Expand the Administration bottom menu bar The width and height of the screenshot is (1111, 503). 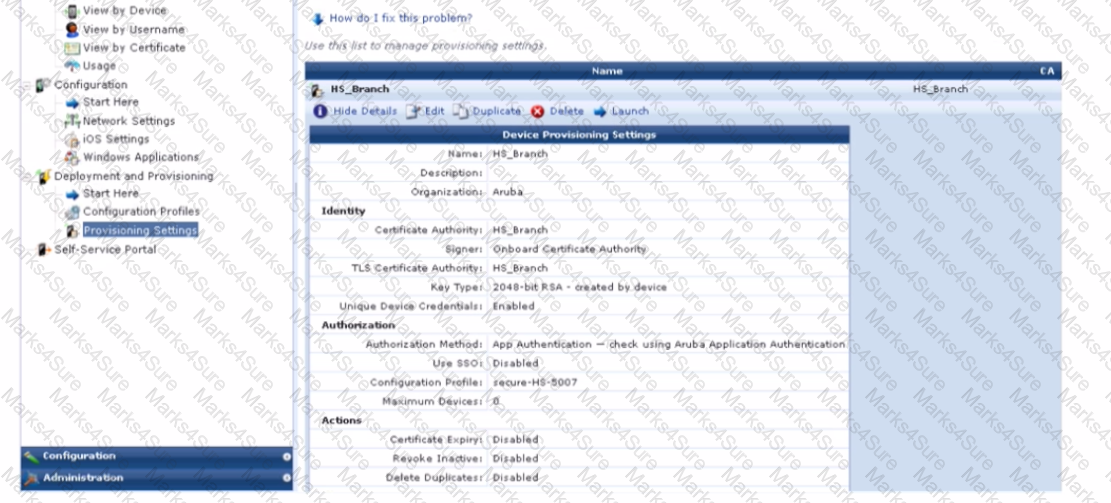click(x=286, y=478)
